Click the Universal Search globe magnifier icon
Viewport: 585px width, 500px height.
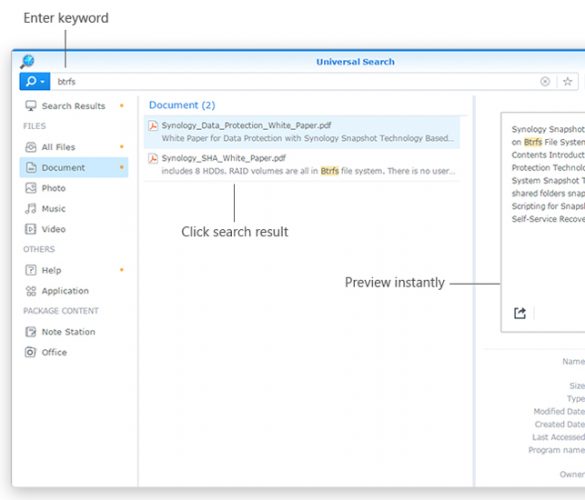[27, 62]
